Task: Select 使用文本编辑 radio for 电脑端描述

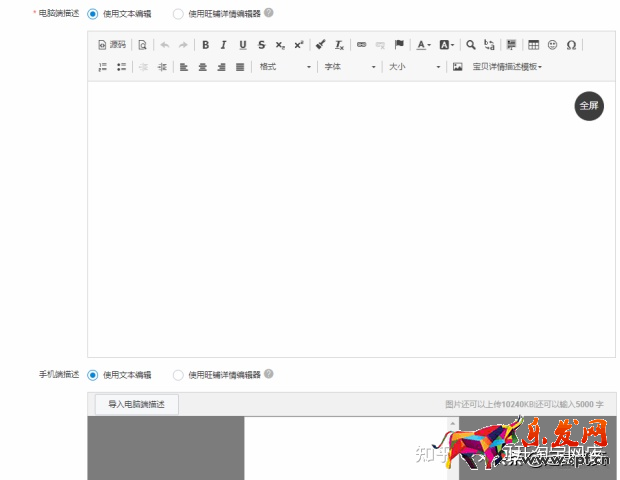Action: pyautogui.click(x=93, y=14)
